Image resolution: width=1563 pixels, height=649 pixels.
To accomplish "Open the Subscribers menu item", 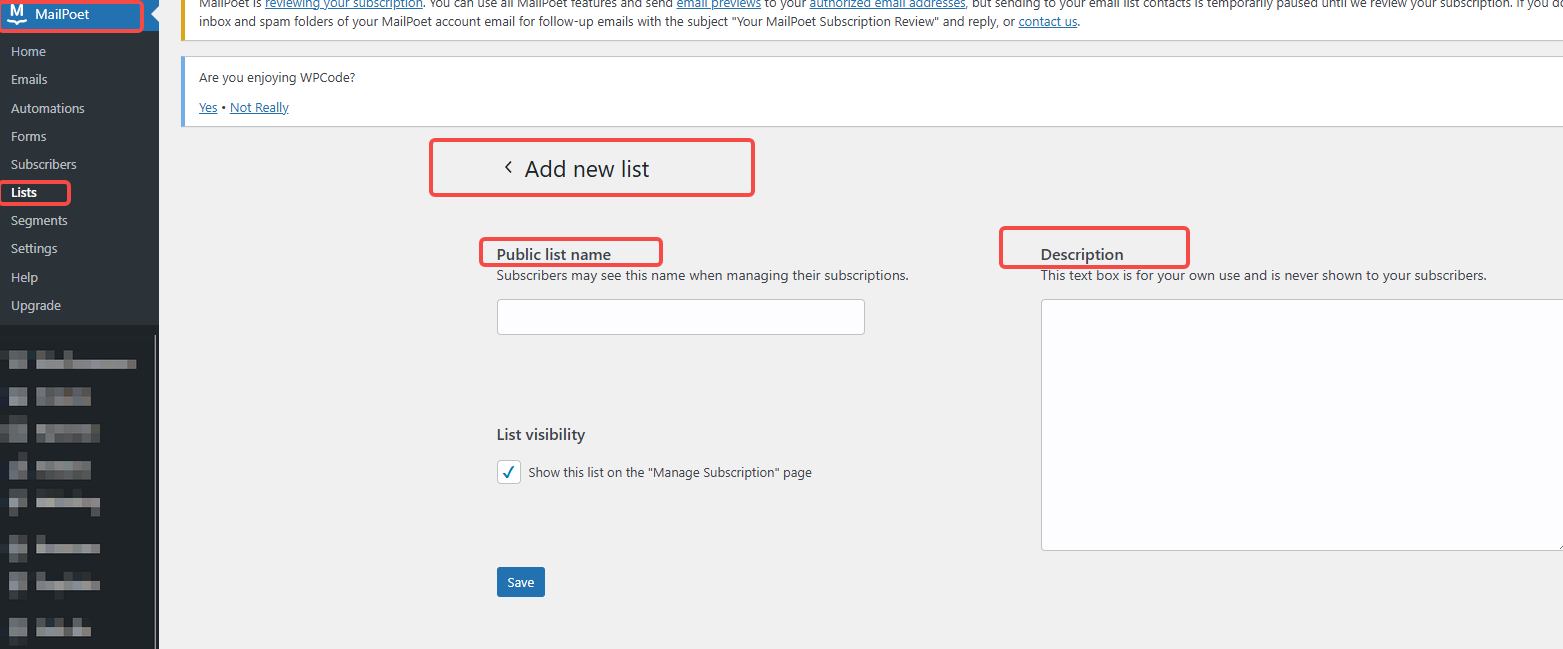I will click(43, 164).
